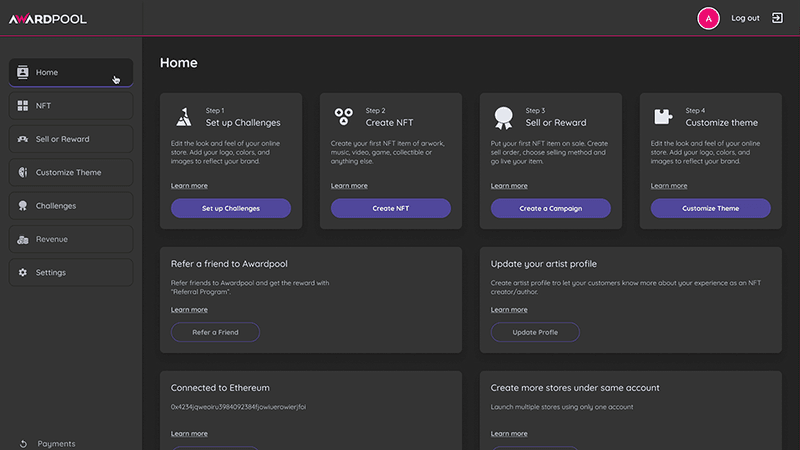Viewport: 800px width, 450px height.
Task: Click 'Launch multiple stores using only one account' text
Action: (562, 407)
